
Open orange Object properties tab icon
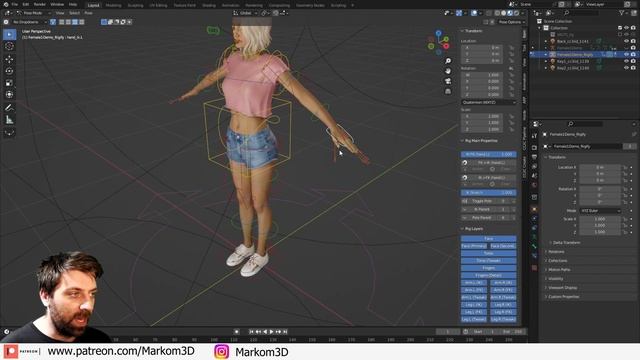[534, 209]
